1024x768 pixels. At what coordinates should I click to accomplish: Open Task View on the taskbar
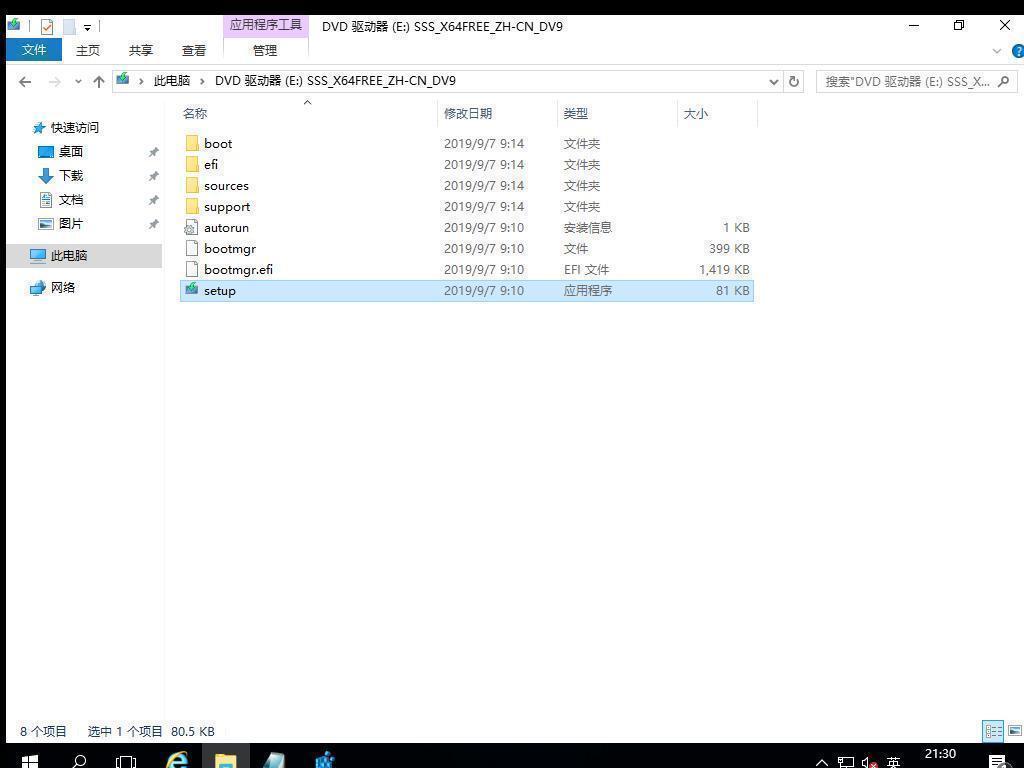click(125, 761)
